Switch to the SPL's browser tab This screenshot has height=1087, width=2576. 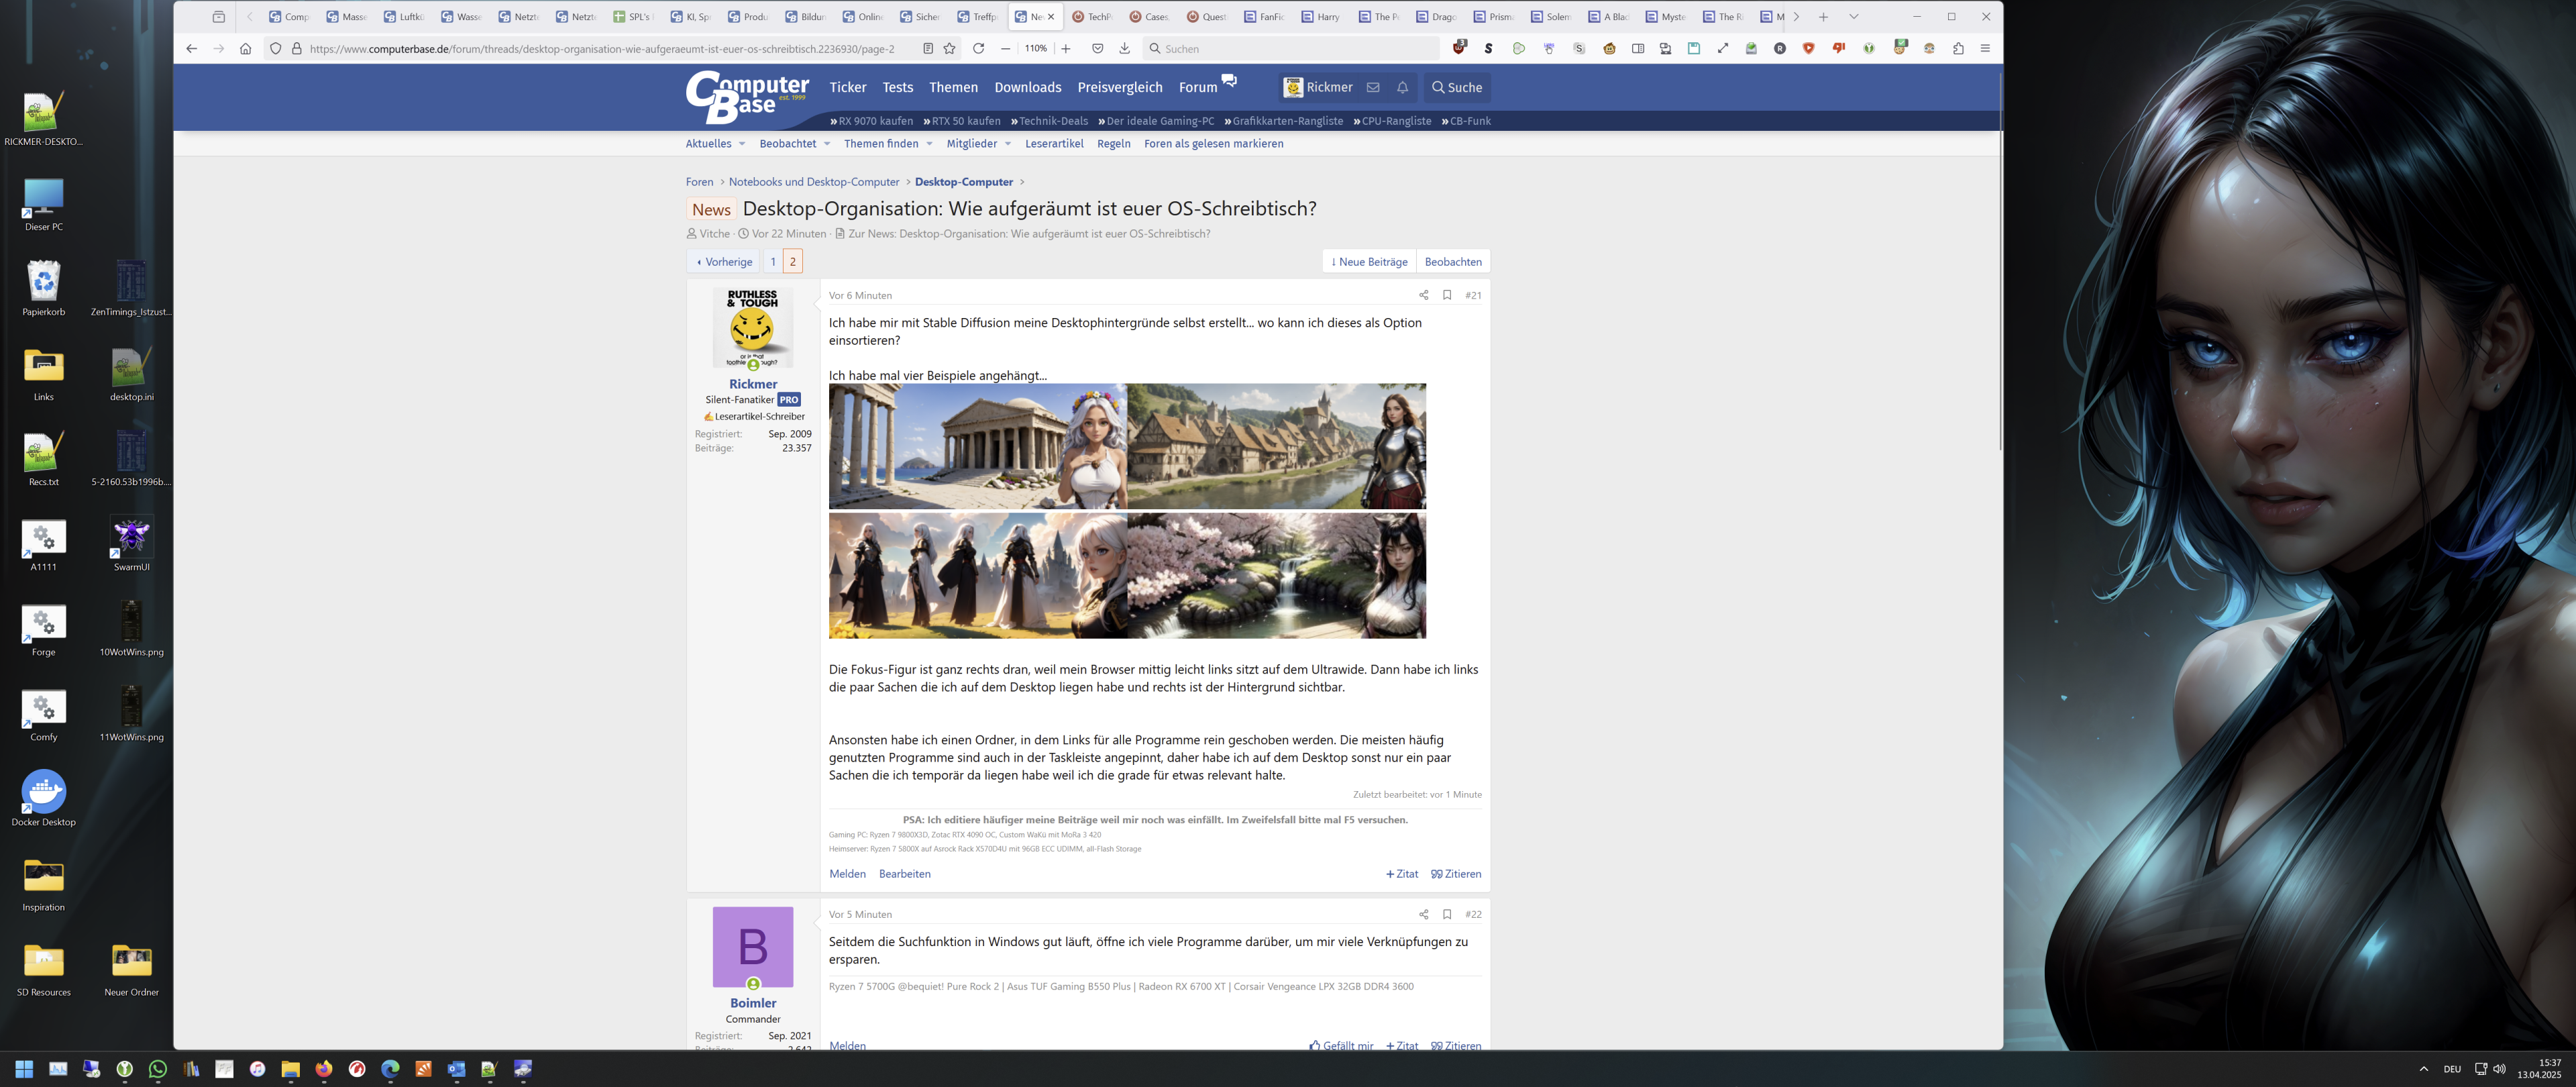click(x=633, y=17)
